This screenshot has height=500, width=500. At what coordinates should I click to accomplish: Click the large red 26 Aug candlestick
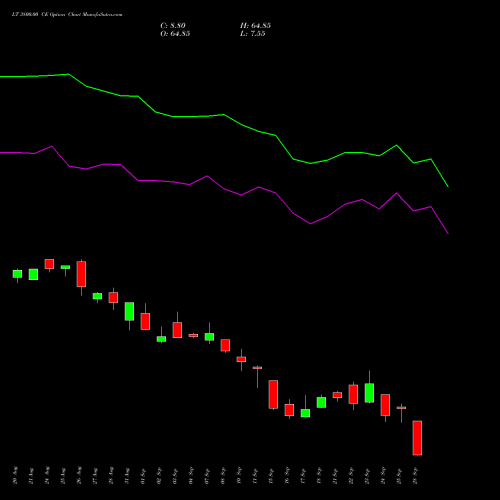pyautogui.click(x=81, y=274)
